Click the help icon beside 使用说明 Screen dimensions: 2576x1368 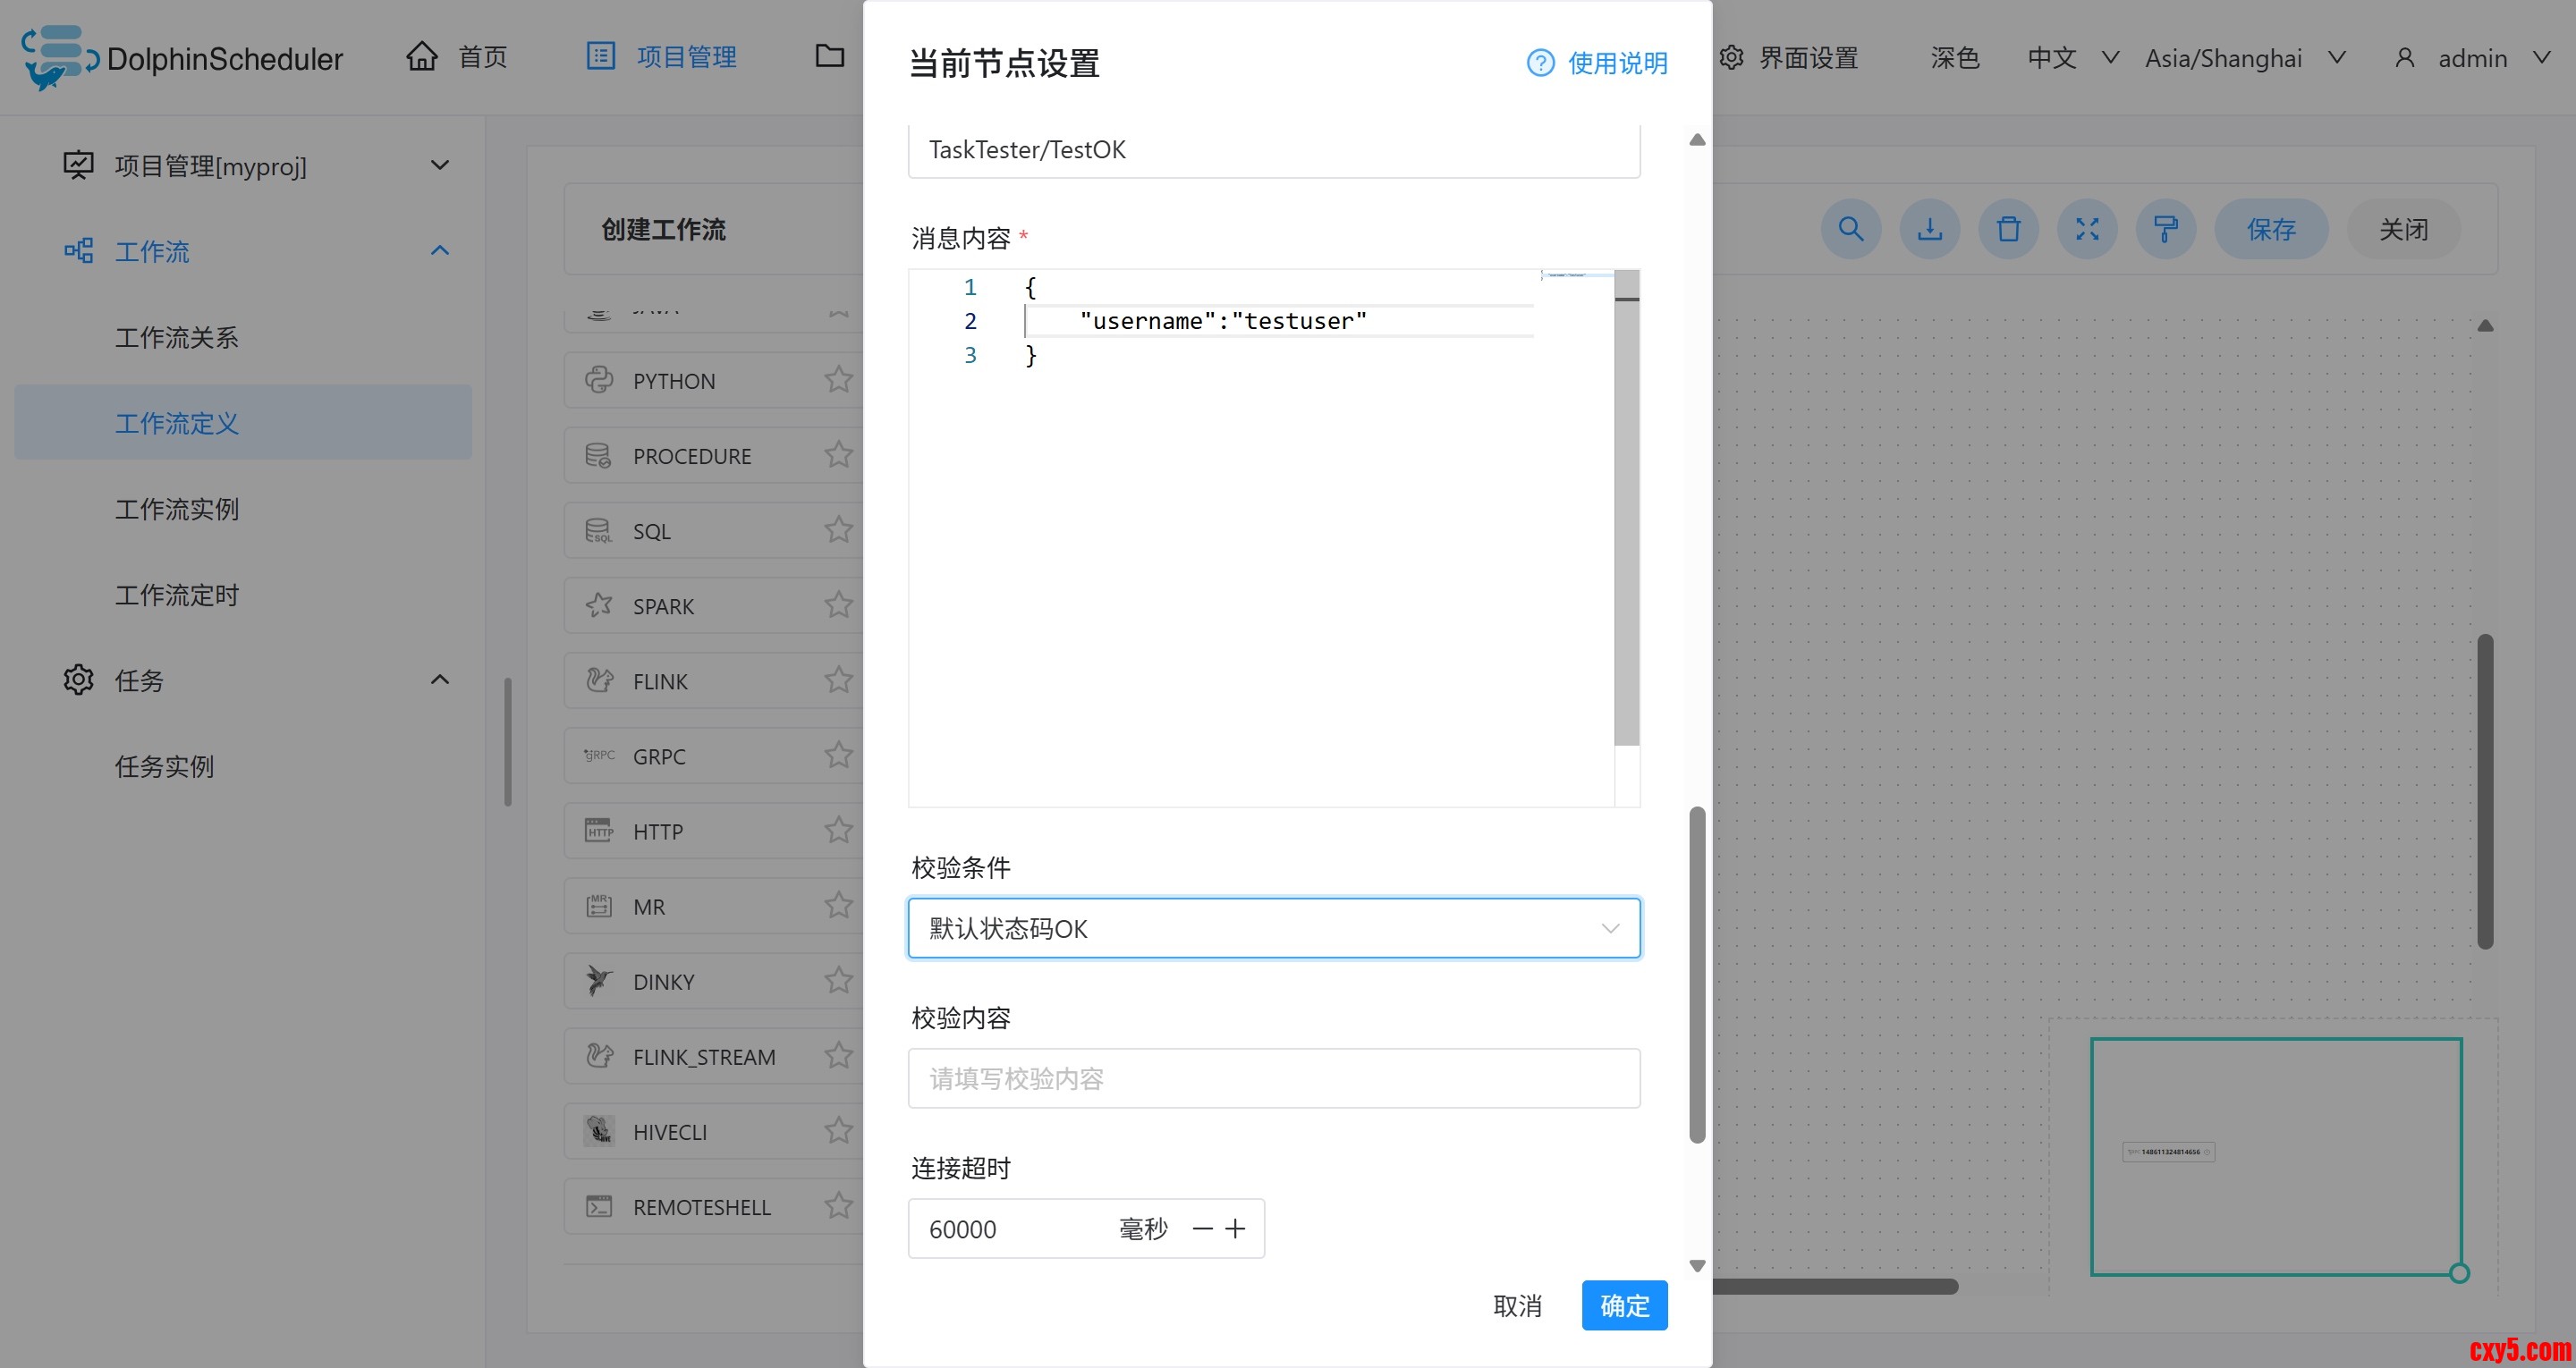[1540, 63]
